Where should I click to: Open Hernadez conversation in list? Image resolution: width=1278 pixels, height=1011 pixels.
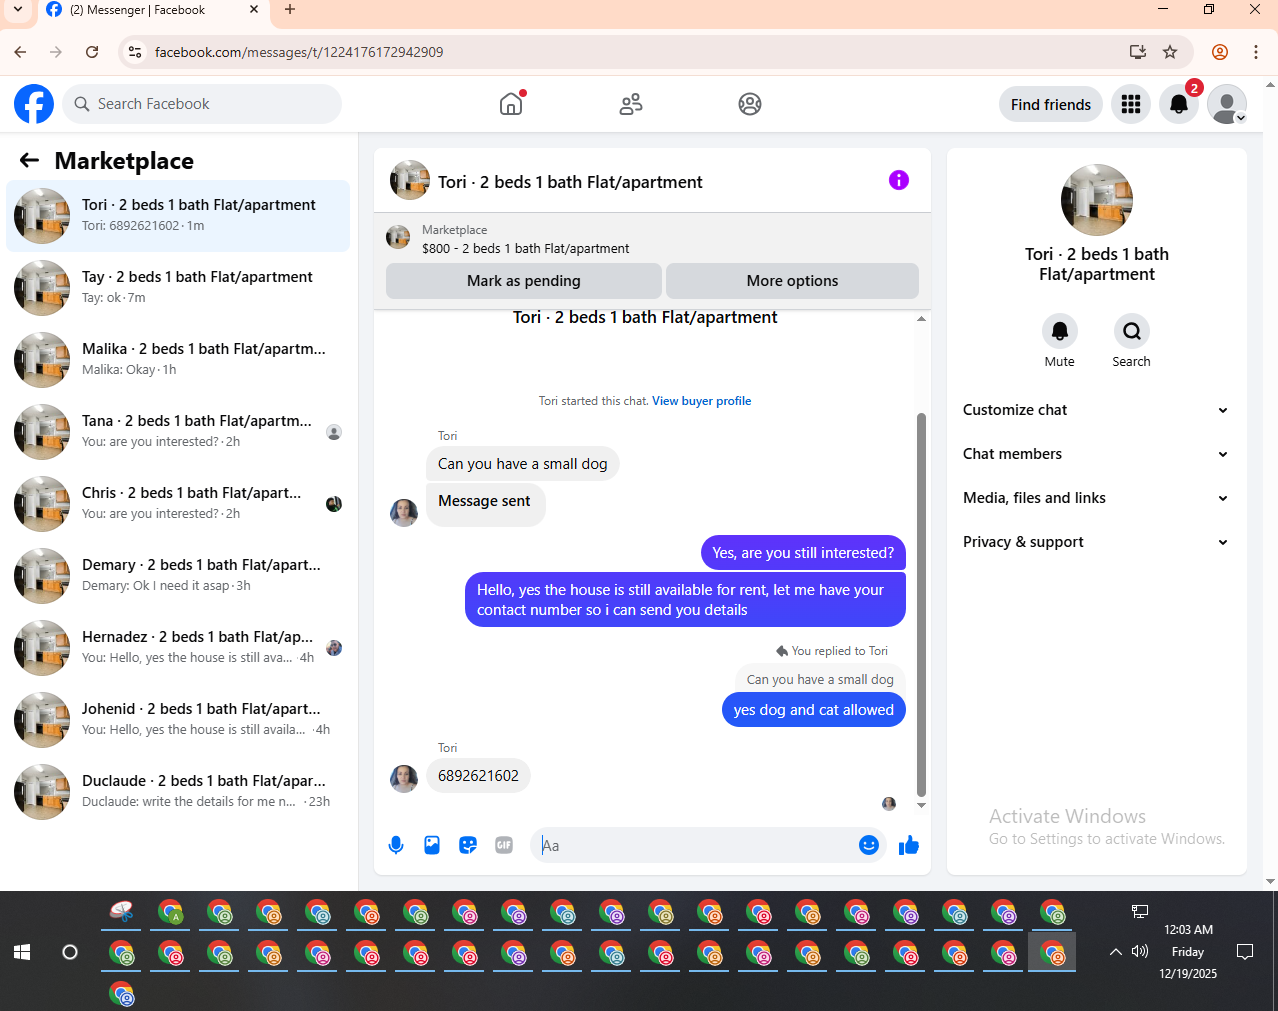point(178,648)
